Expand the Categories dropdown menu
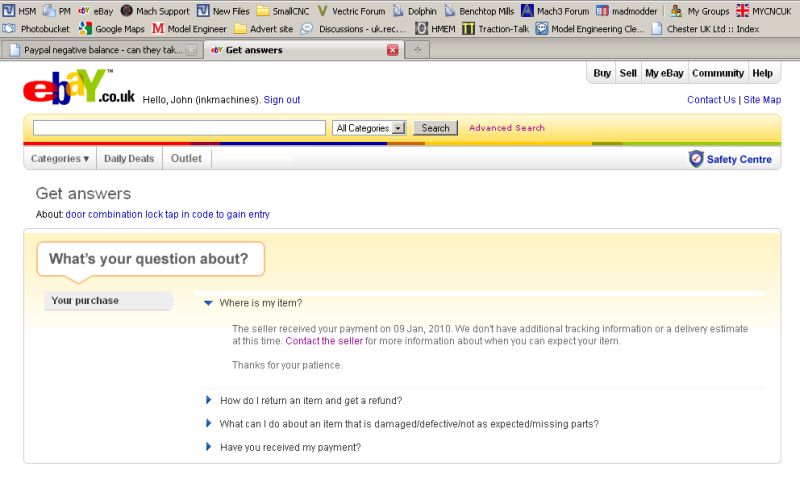The width and height of the screenshot is (800, 504). [x=60, y=159]
